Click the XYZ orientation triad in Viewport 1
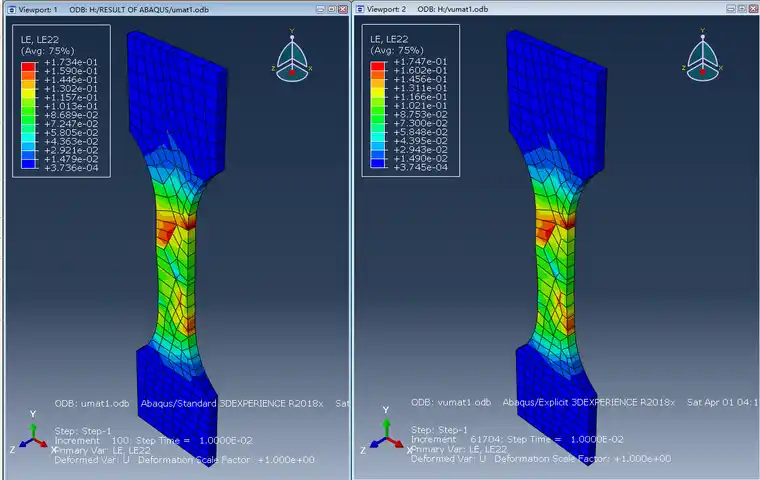This screenshot has width=760, height=480. pos(31,434)
